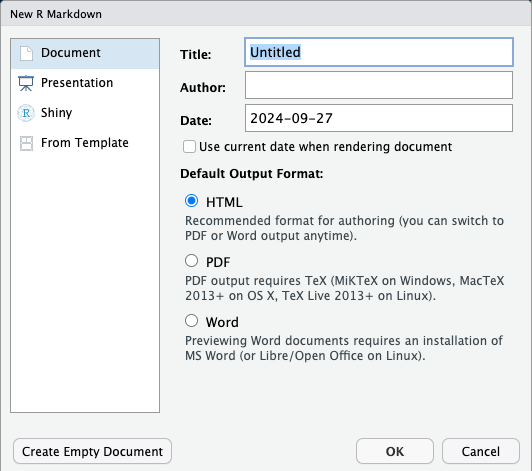Open the From Template option
The image size is (532, 471).
[85, 143]
